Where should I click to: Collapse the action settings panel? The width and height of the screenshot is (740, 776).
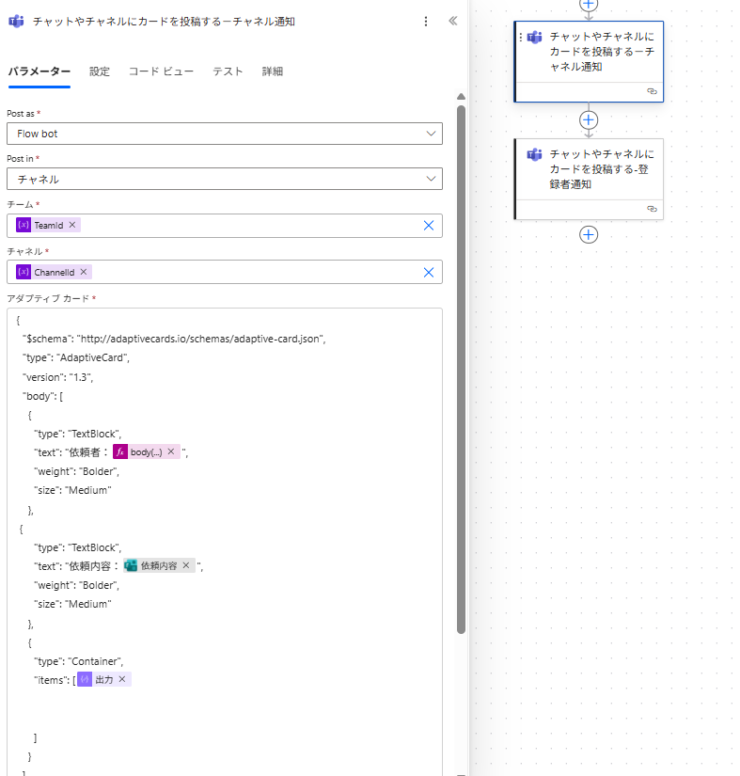[x=453, y=21]
